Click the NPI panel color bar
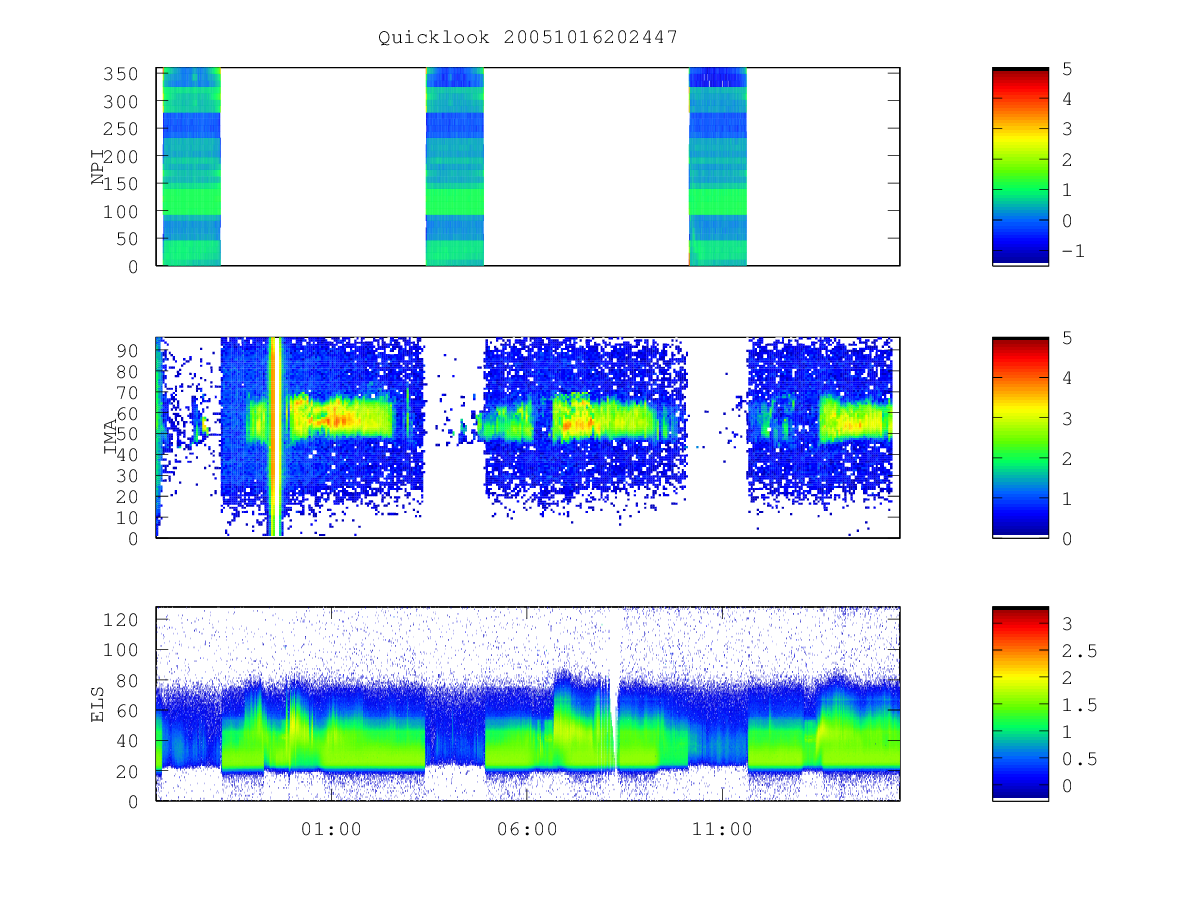 pos(1020,166)
